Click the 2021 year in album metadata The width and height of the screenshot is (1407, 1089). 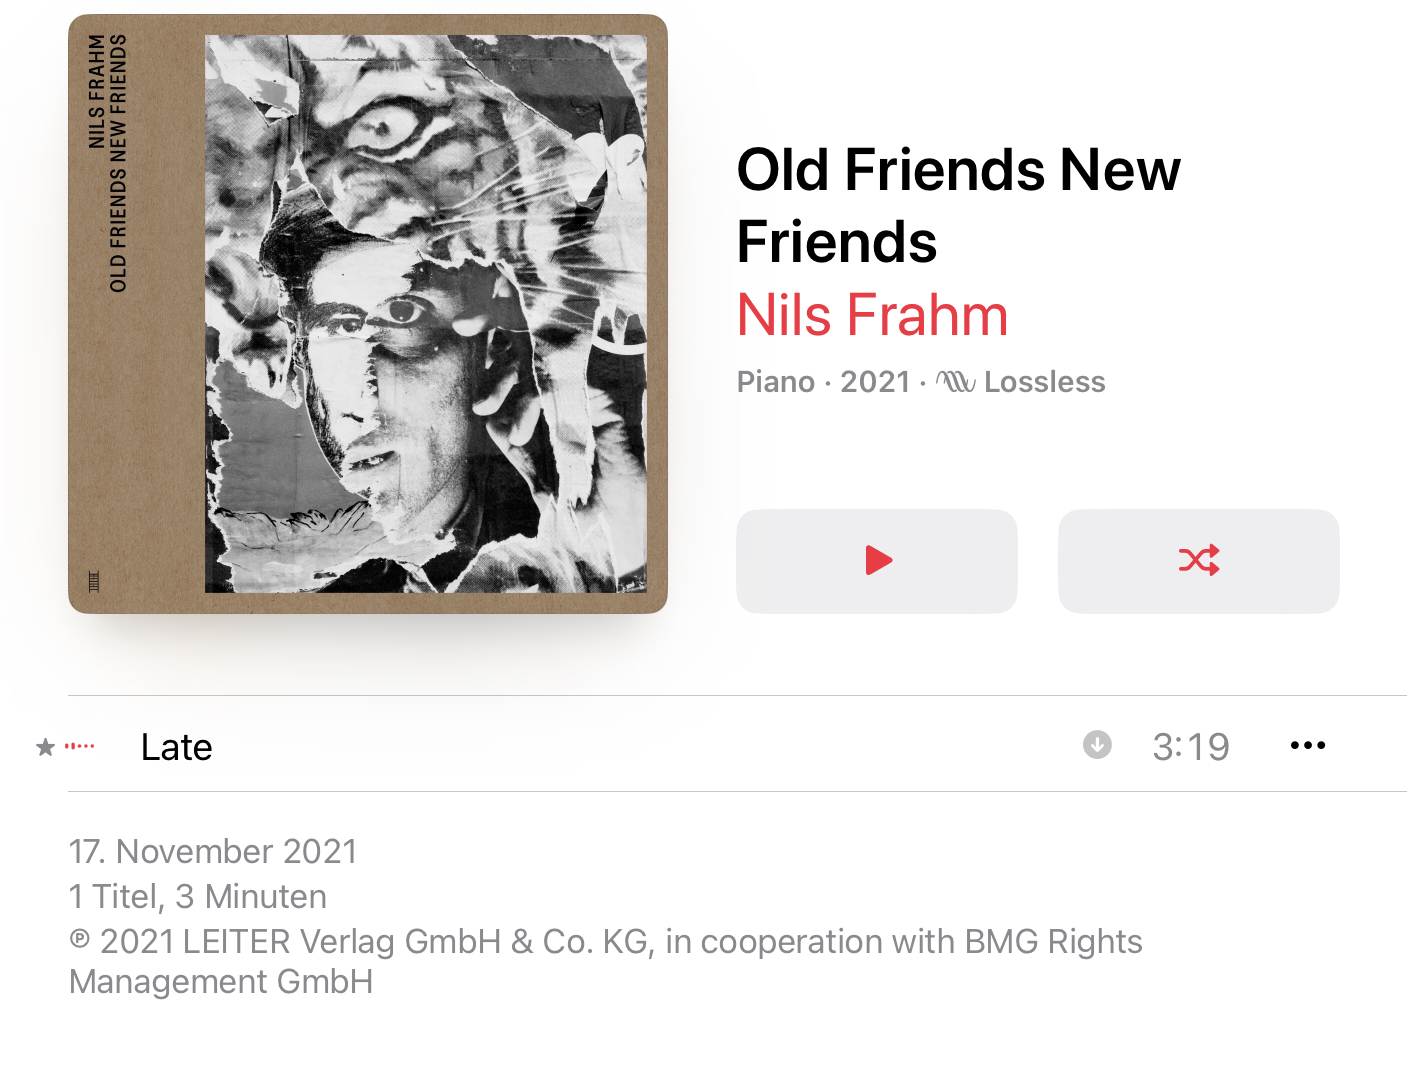(x=875, y=382)
